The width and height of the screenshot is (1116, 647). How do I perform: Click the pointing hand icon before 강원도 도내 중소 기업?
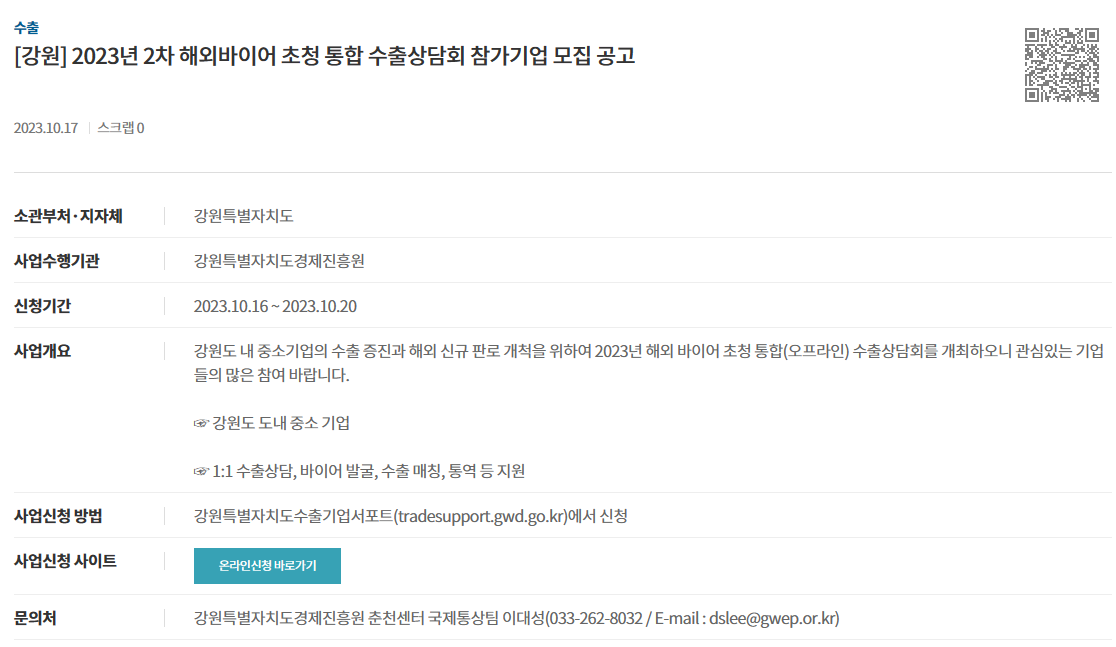(201, 424)
